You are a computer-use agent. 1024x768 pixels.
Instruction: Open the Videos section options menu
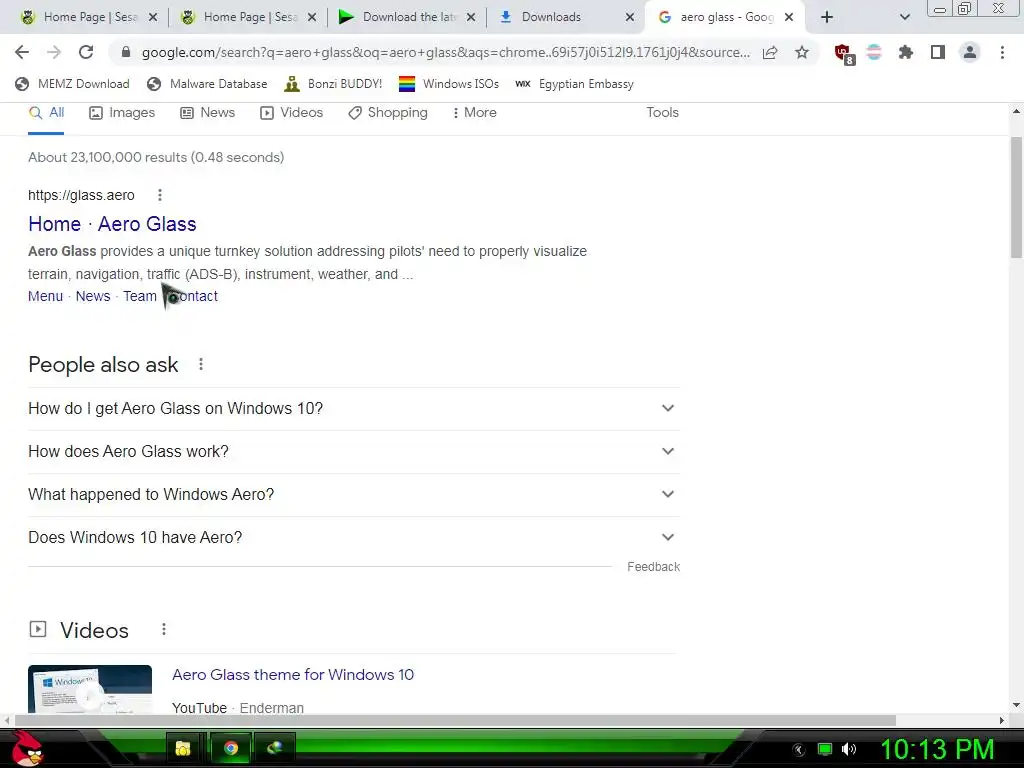[x=164, y=629]
